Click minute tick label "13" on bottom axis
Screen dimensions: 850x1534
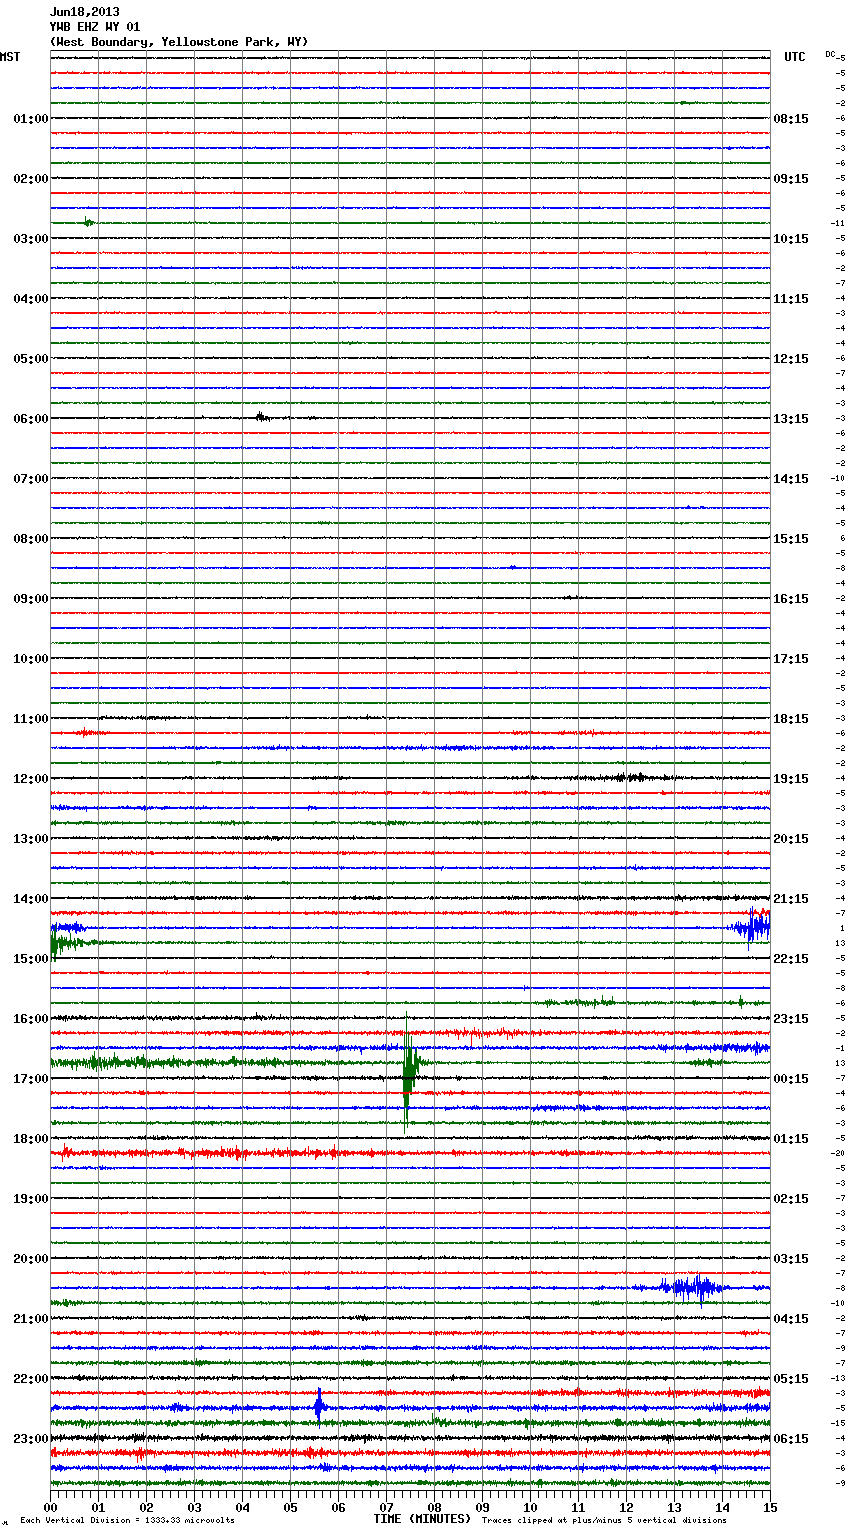click(x=675, y=1507)
